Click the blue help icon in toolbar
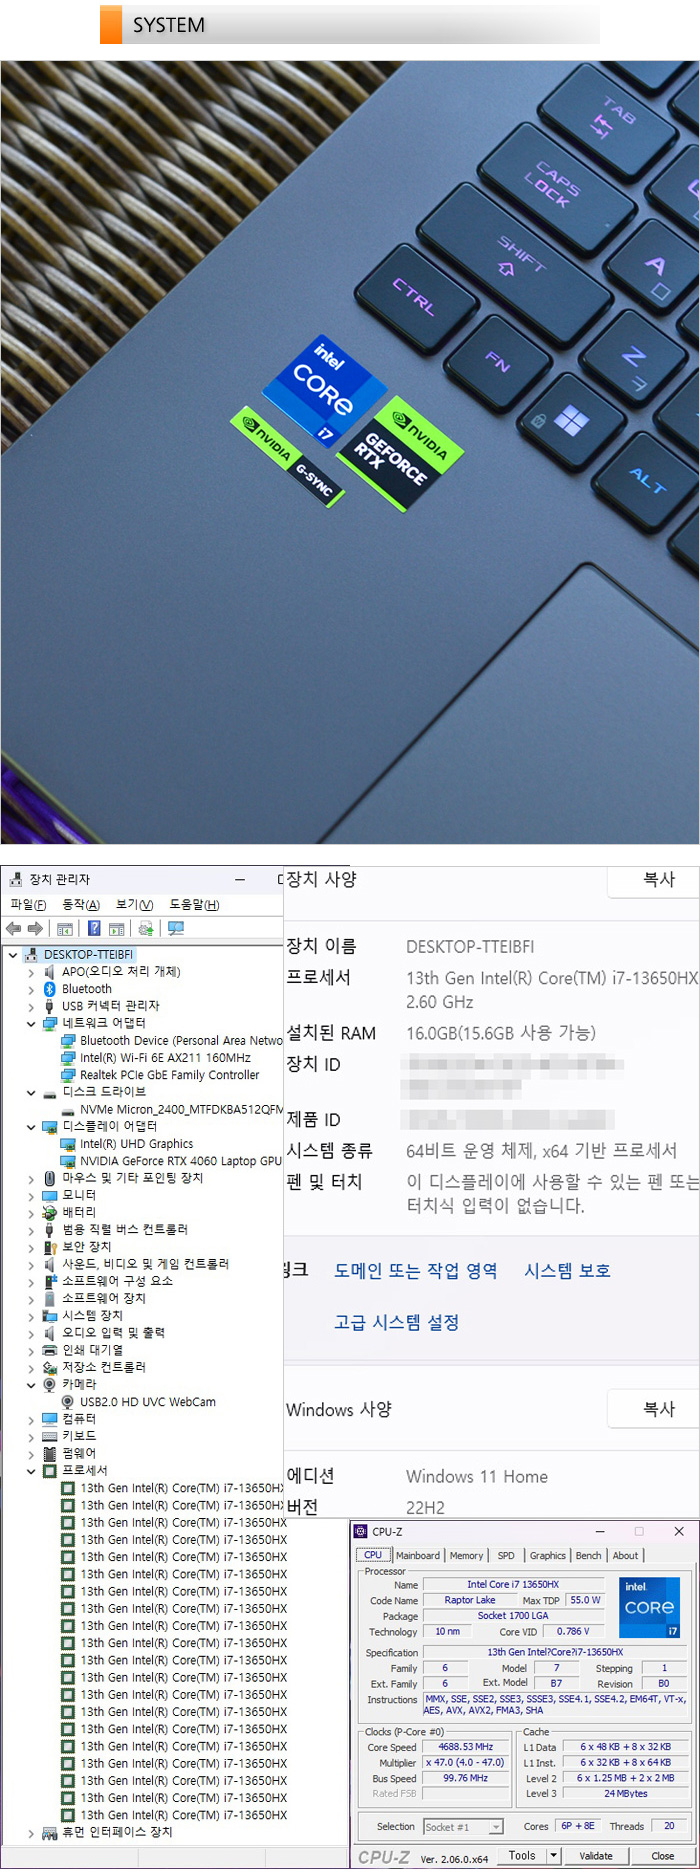700x1873 pixels. [94, 928]
